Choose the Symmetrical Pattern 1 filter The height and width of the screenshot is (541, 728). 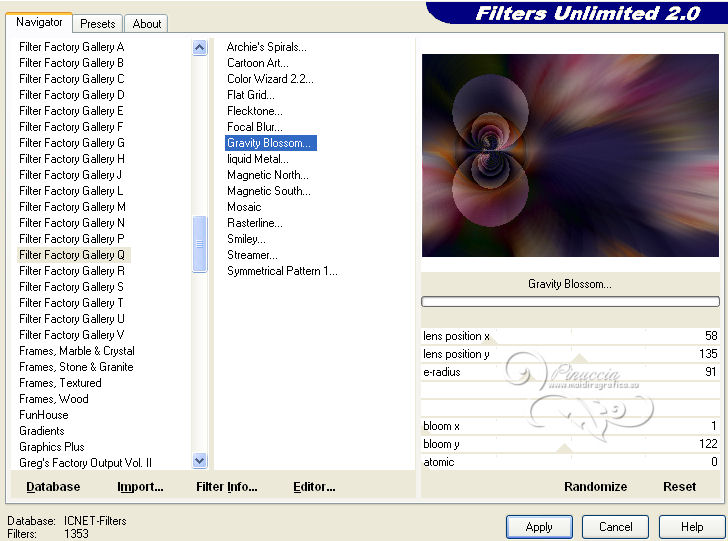[x=282, y=271]
